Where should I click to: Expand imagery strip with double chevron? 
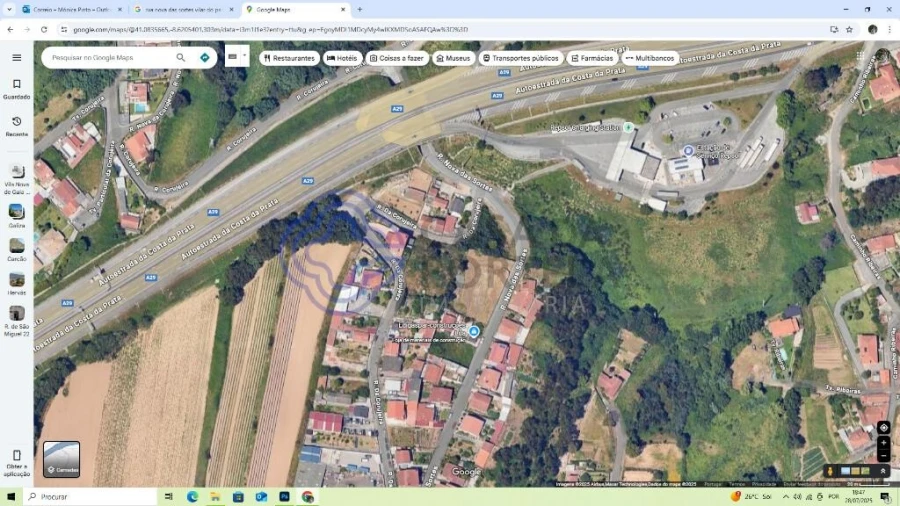point(883,471)
